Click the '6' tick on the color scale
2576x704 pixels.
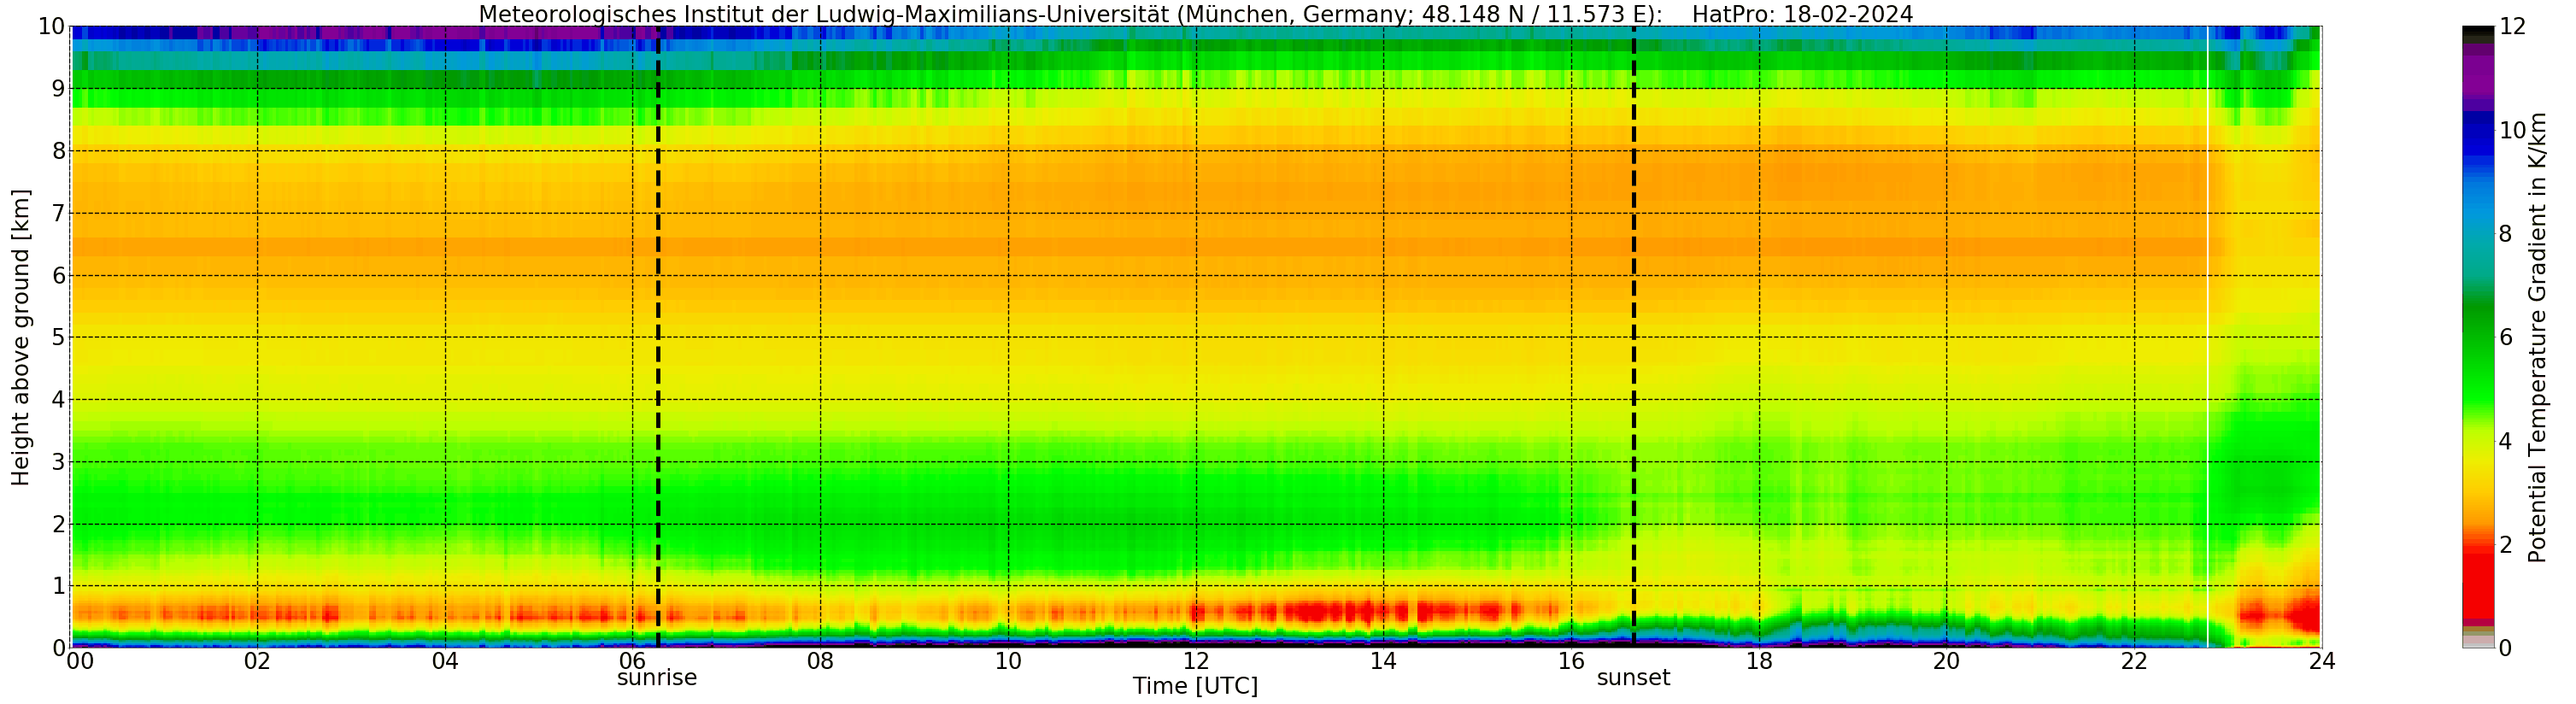(x=2505, y=337)
